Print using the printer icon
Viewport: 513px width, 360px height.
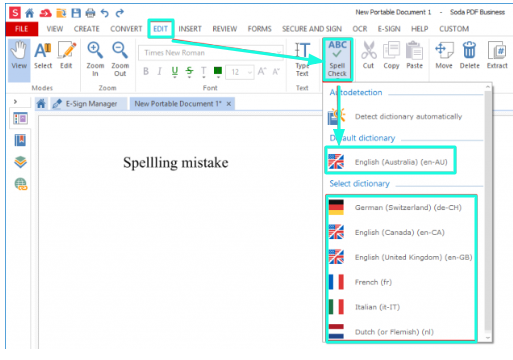[90, 13]
